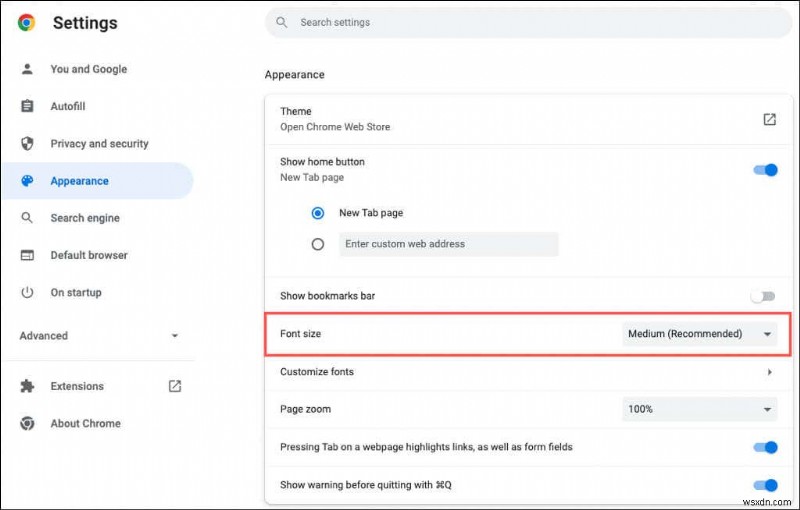Click the Customize fonts chevron arrow
This screenshot has width=800, height=510.
[x=769, y=372]
